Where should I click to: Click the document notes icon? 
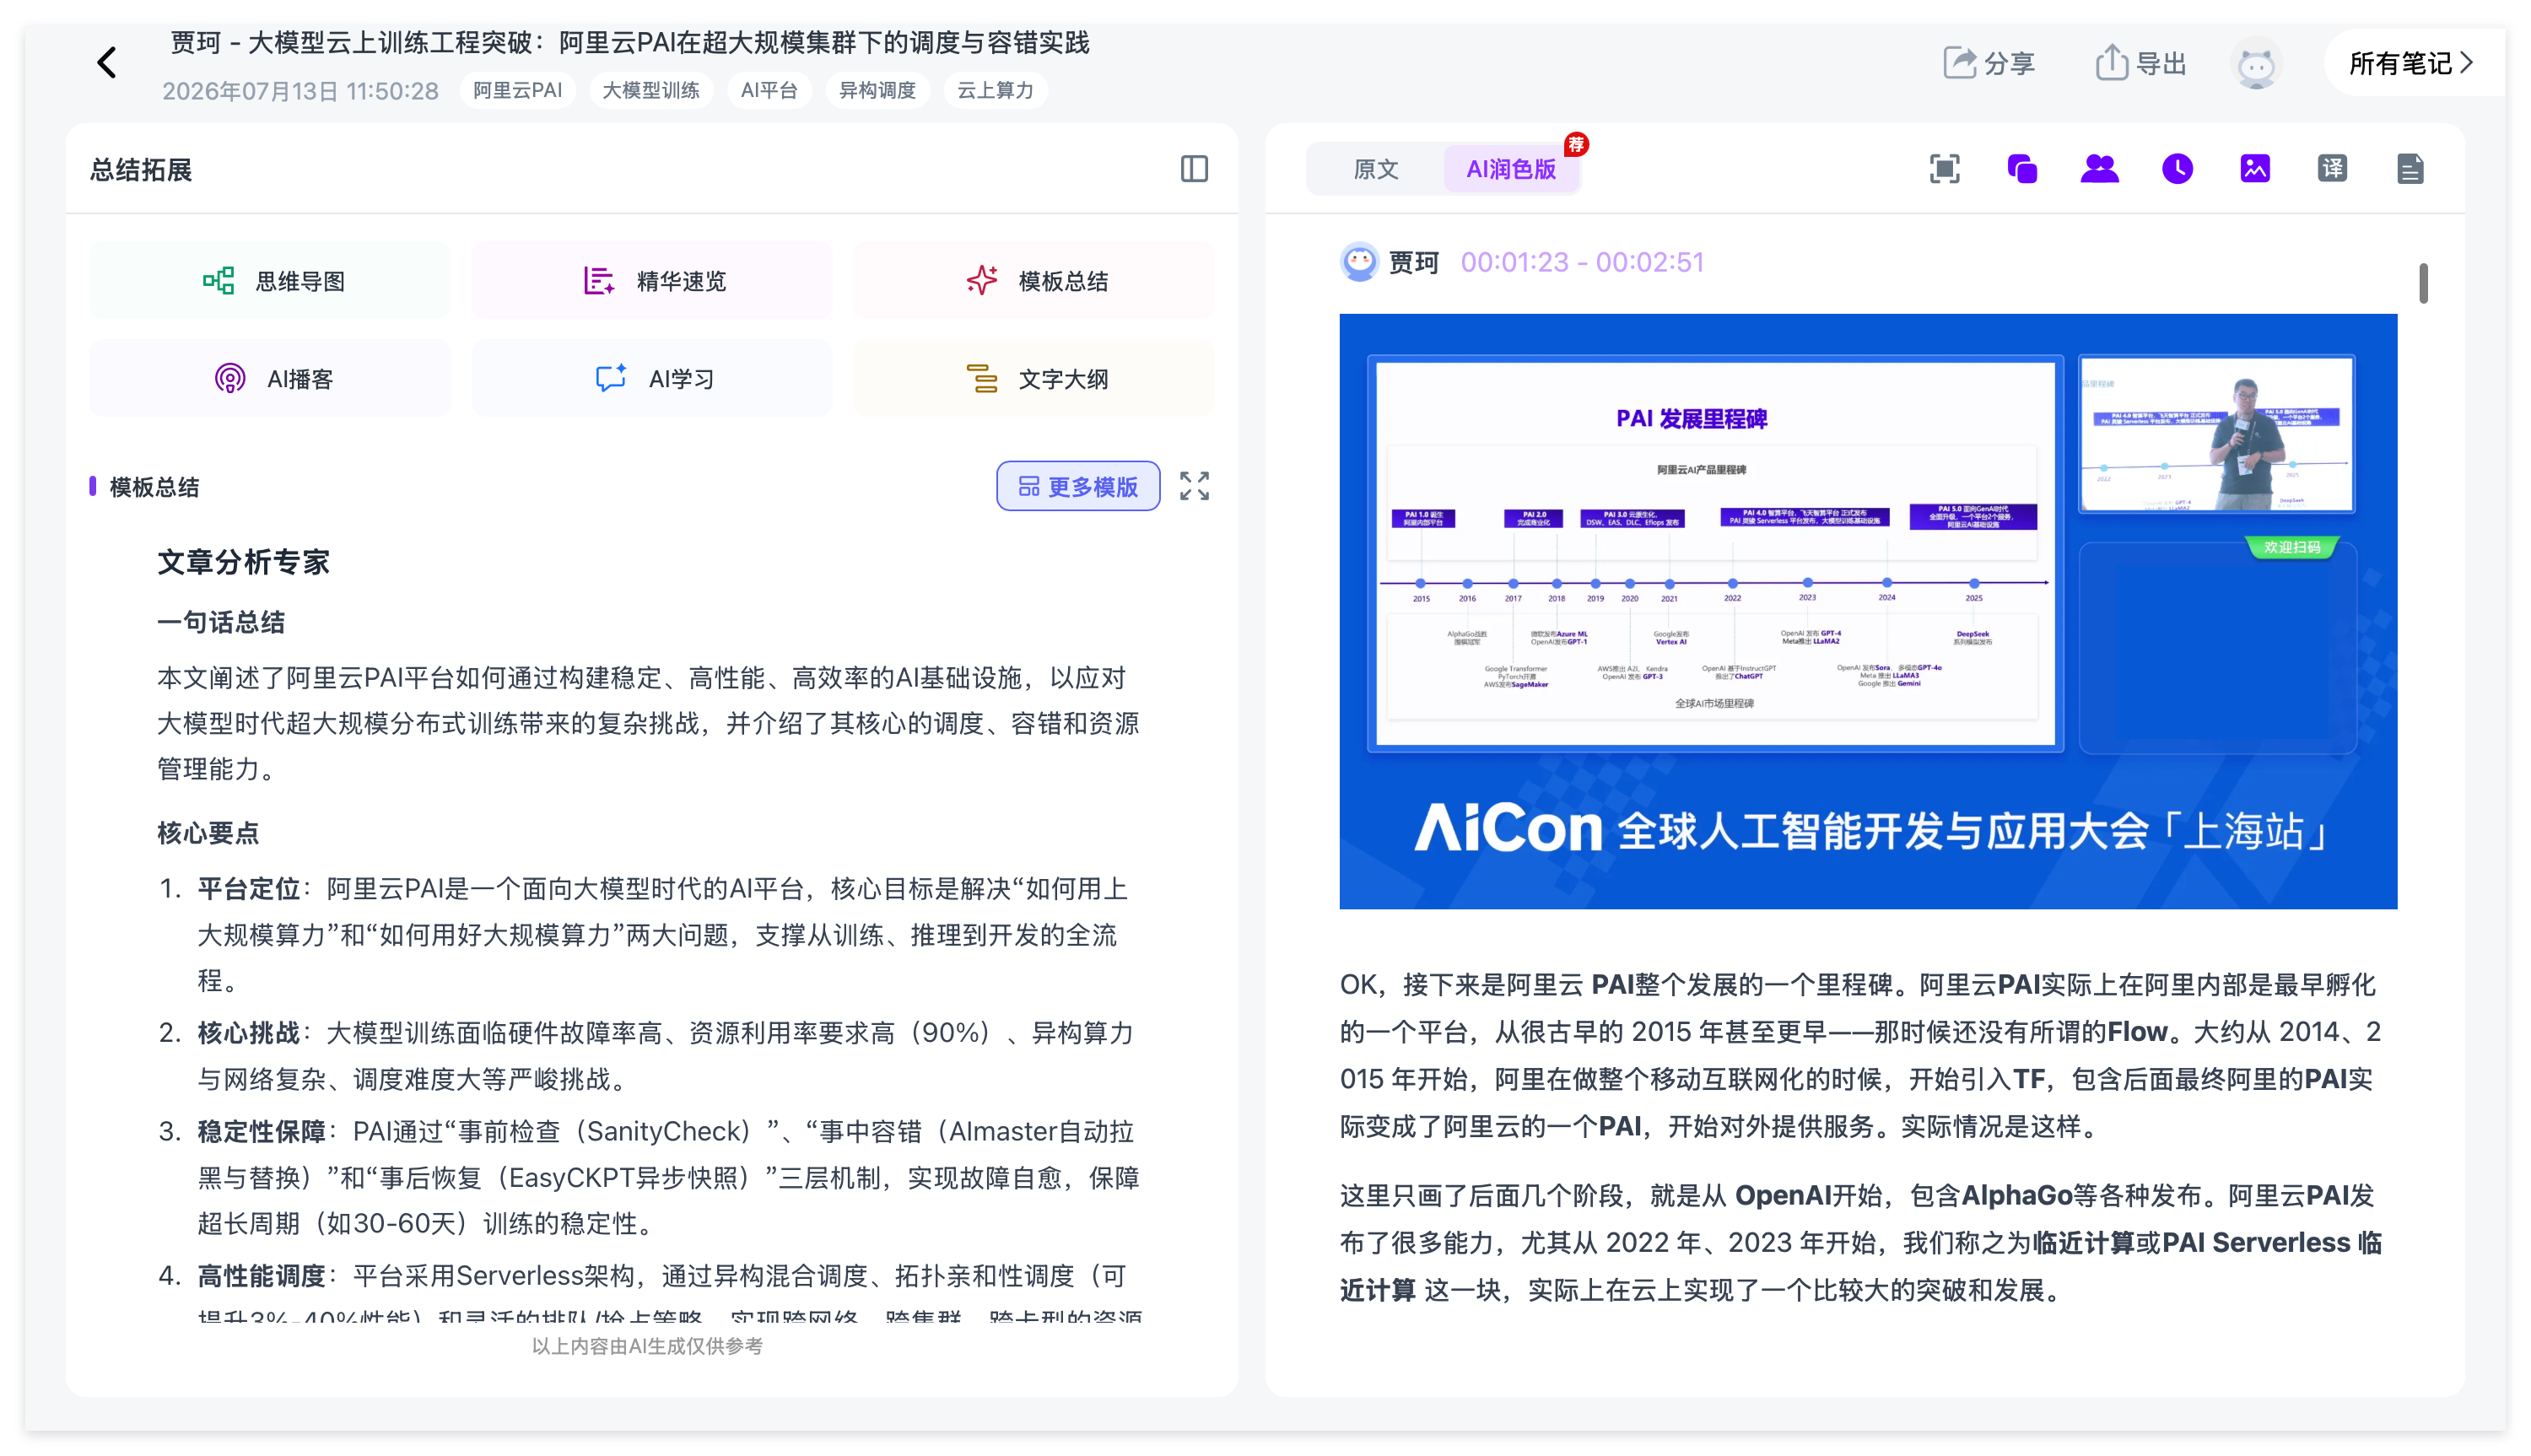pos(2411,169)
